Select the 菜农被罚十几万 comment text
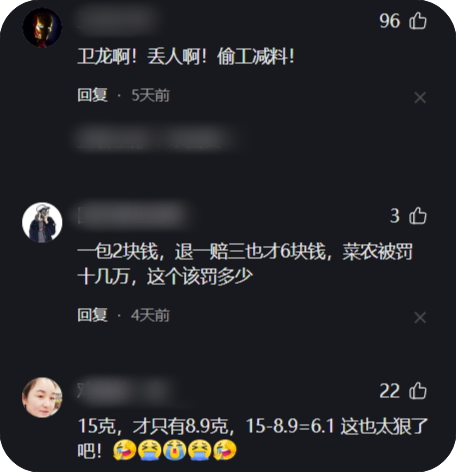This screenshot has height=472, width=456. point(245,264)
